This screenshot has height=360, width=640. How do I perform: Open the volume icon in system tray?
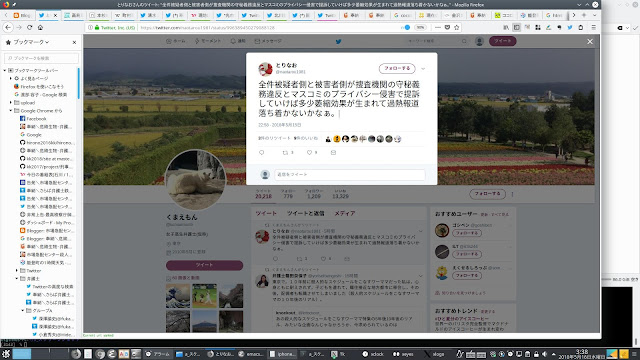click(544, 354)
